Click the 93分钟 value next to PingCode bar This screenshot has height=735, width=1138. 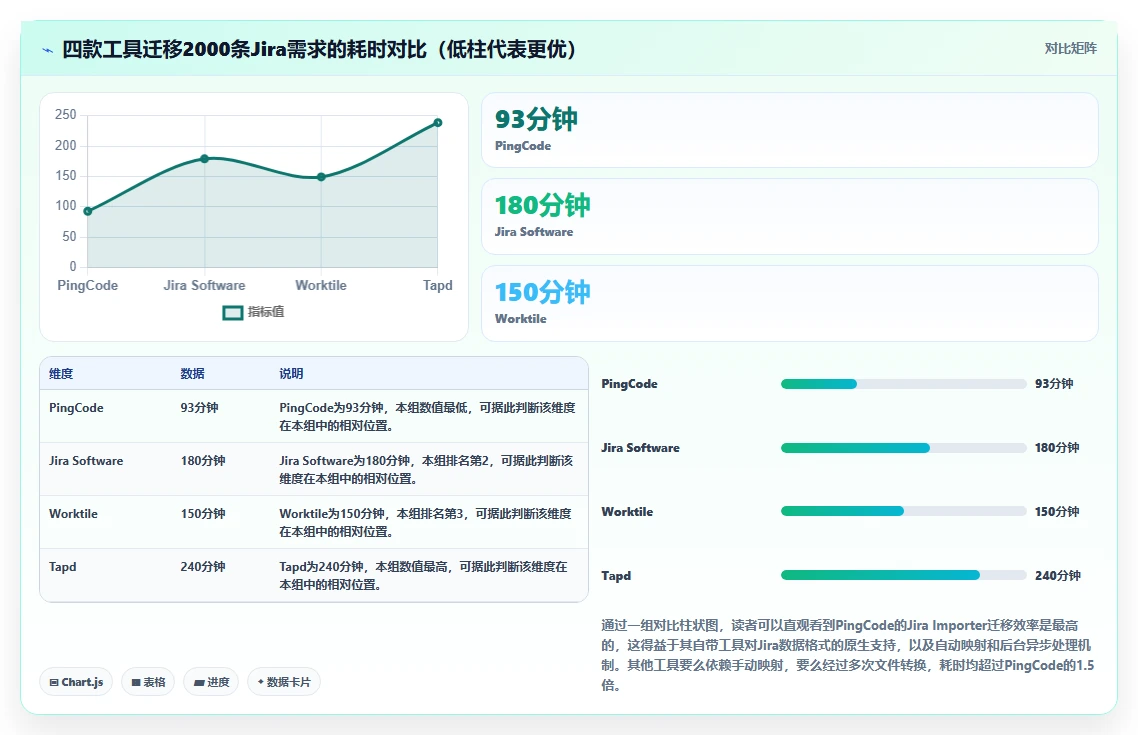[x=1054, y=384]
